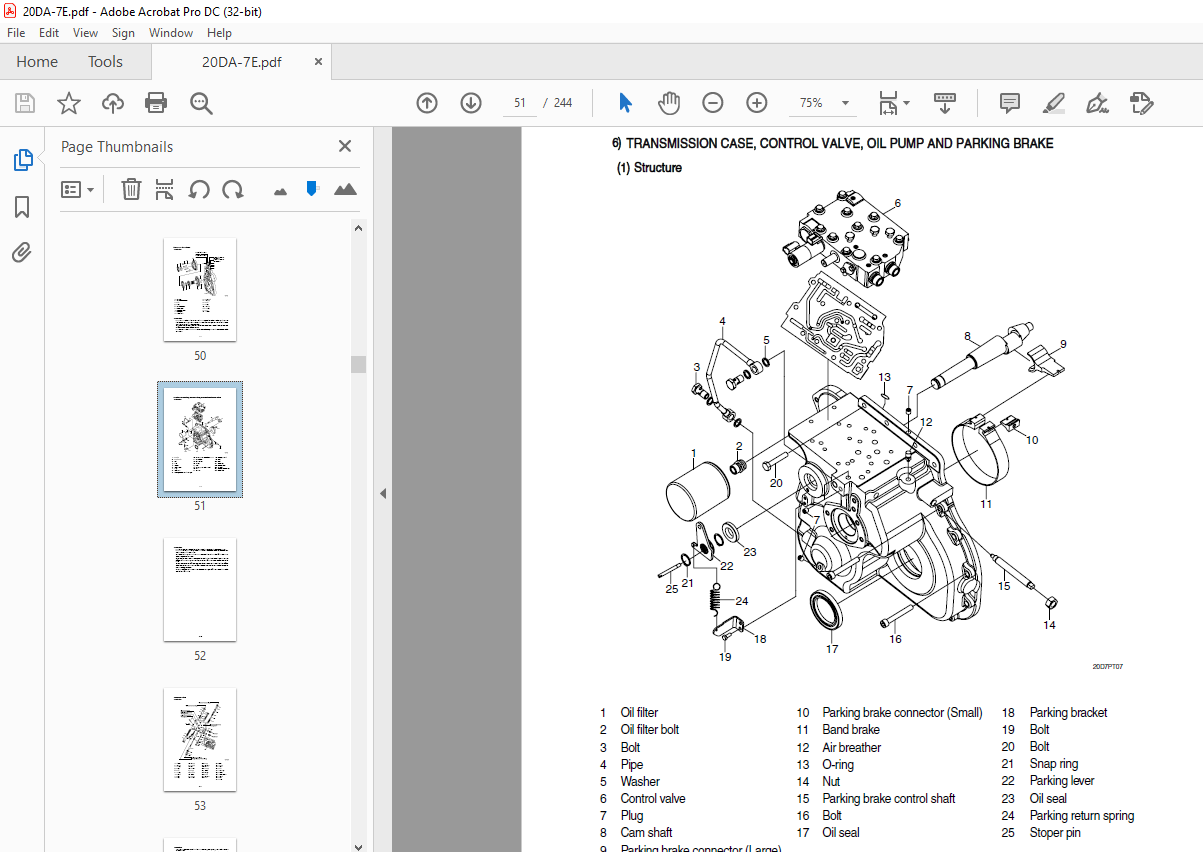1203x852 pixels.
Task: Close the Page Thumbnails panel
Action: tap(345, 146)
